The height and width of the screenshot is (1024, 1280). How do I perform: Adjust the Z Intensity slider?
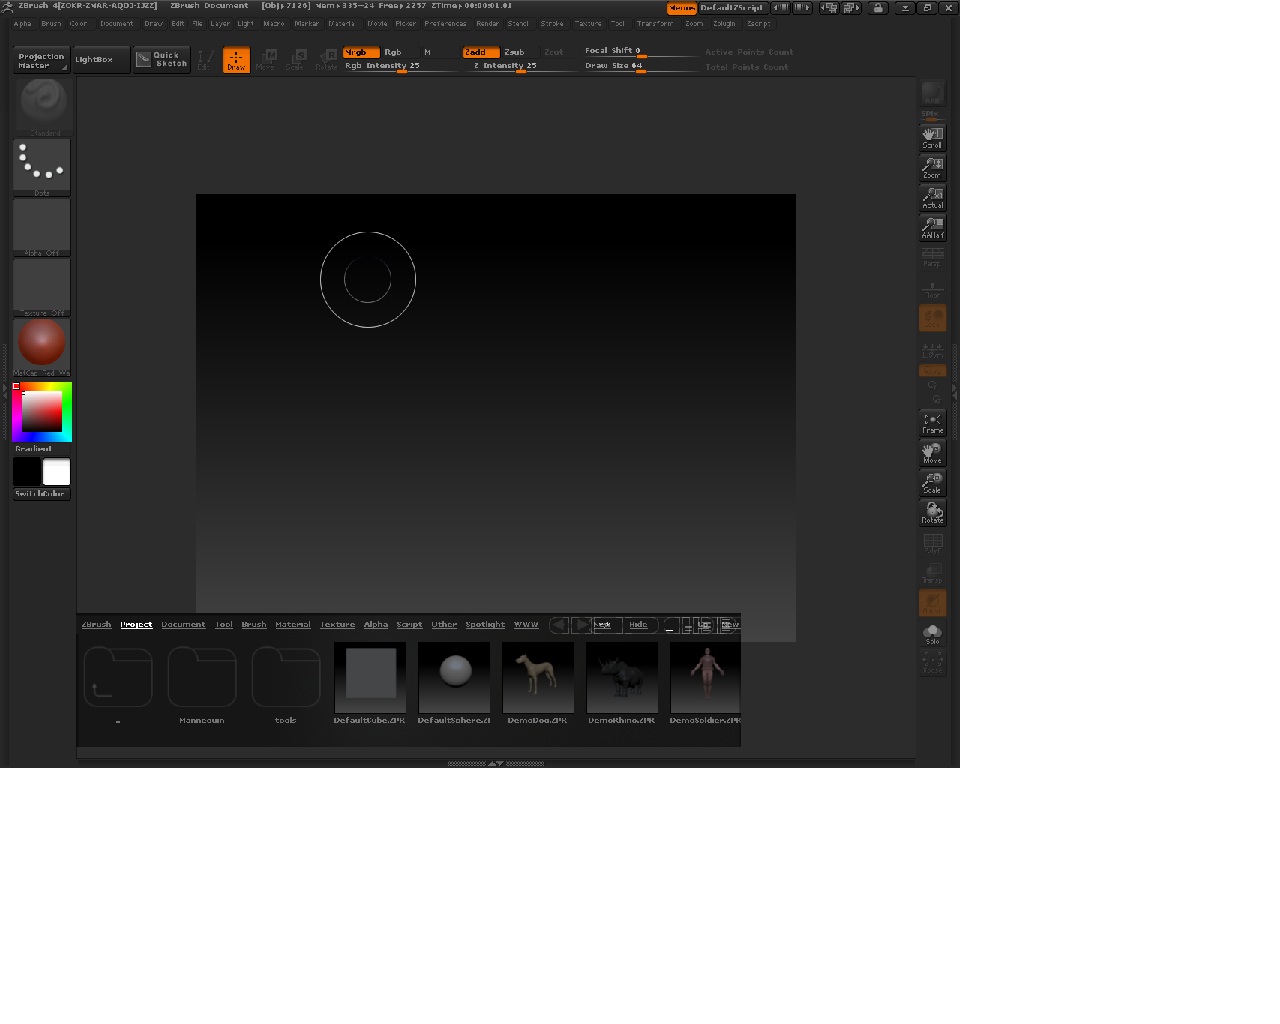click(x=520, y=66)
